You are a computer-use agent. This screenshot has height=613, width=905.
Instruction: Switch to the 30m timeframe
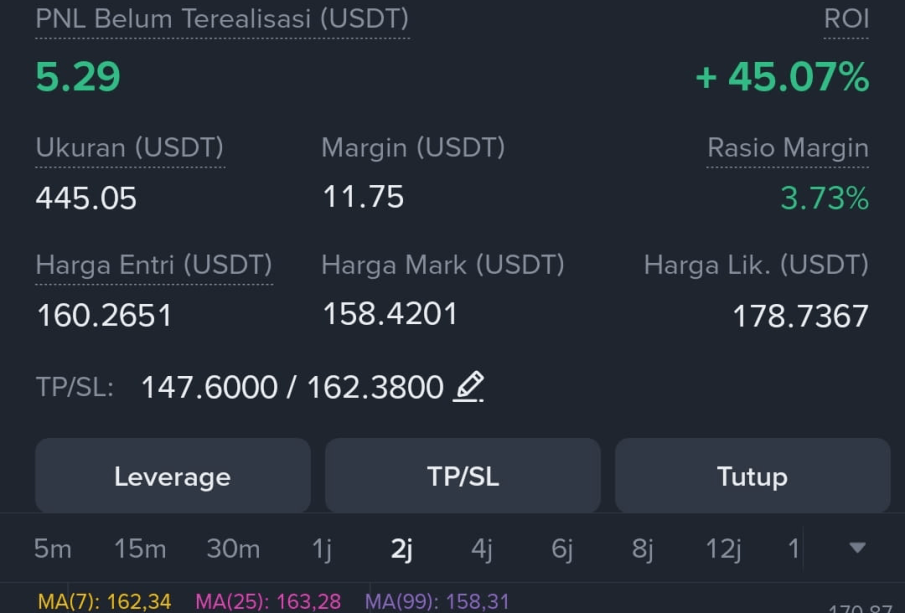(x=233, y=548)
